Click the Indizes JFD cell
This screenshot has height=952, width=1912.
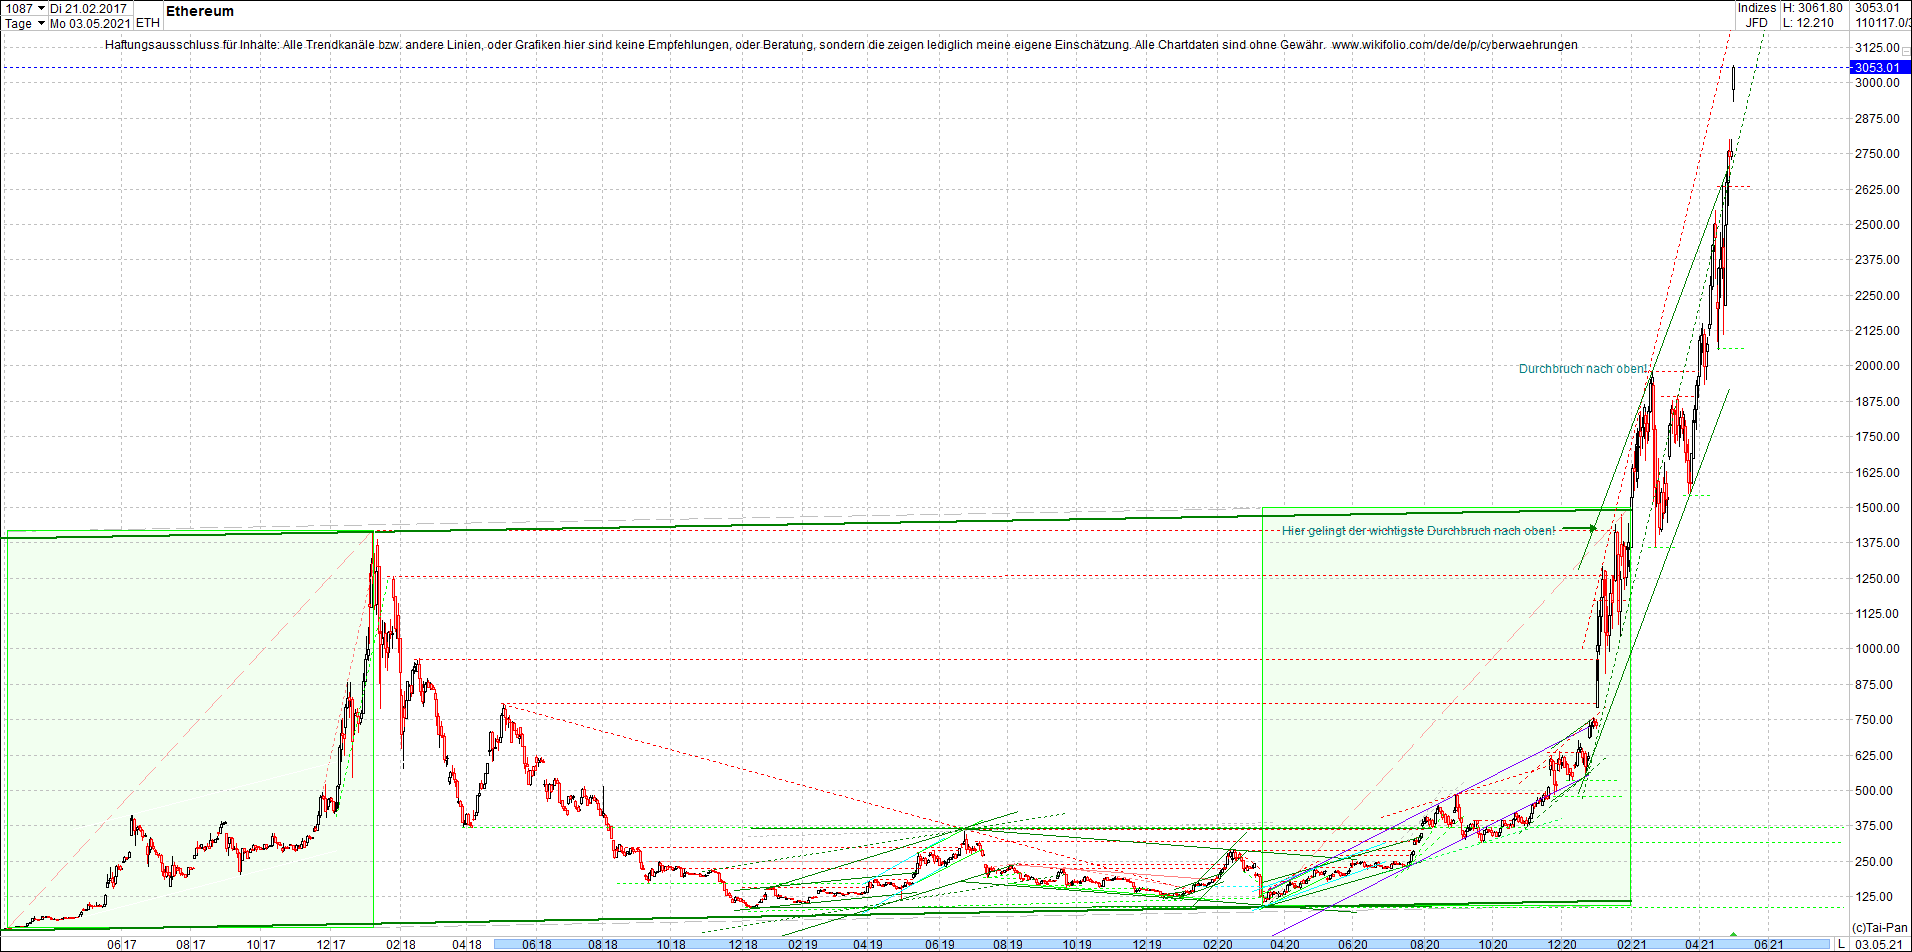point(1757,15)
